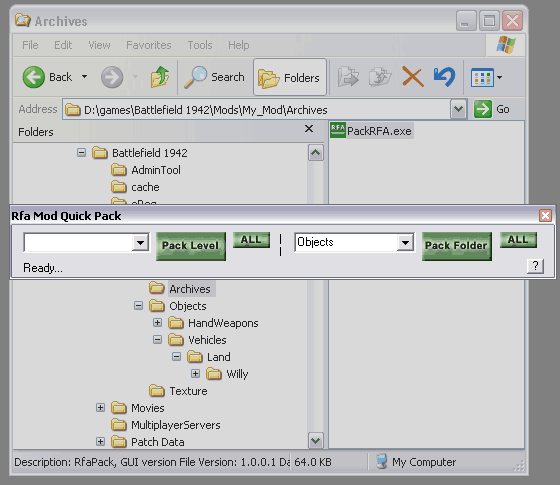Click the green Go button

pyautogui.click(x=492, y=109)
